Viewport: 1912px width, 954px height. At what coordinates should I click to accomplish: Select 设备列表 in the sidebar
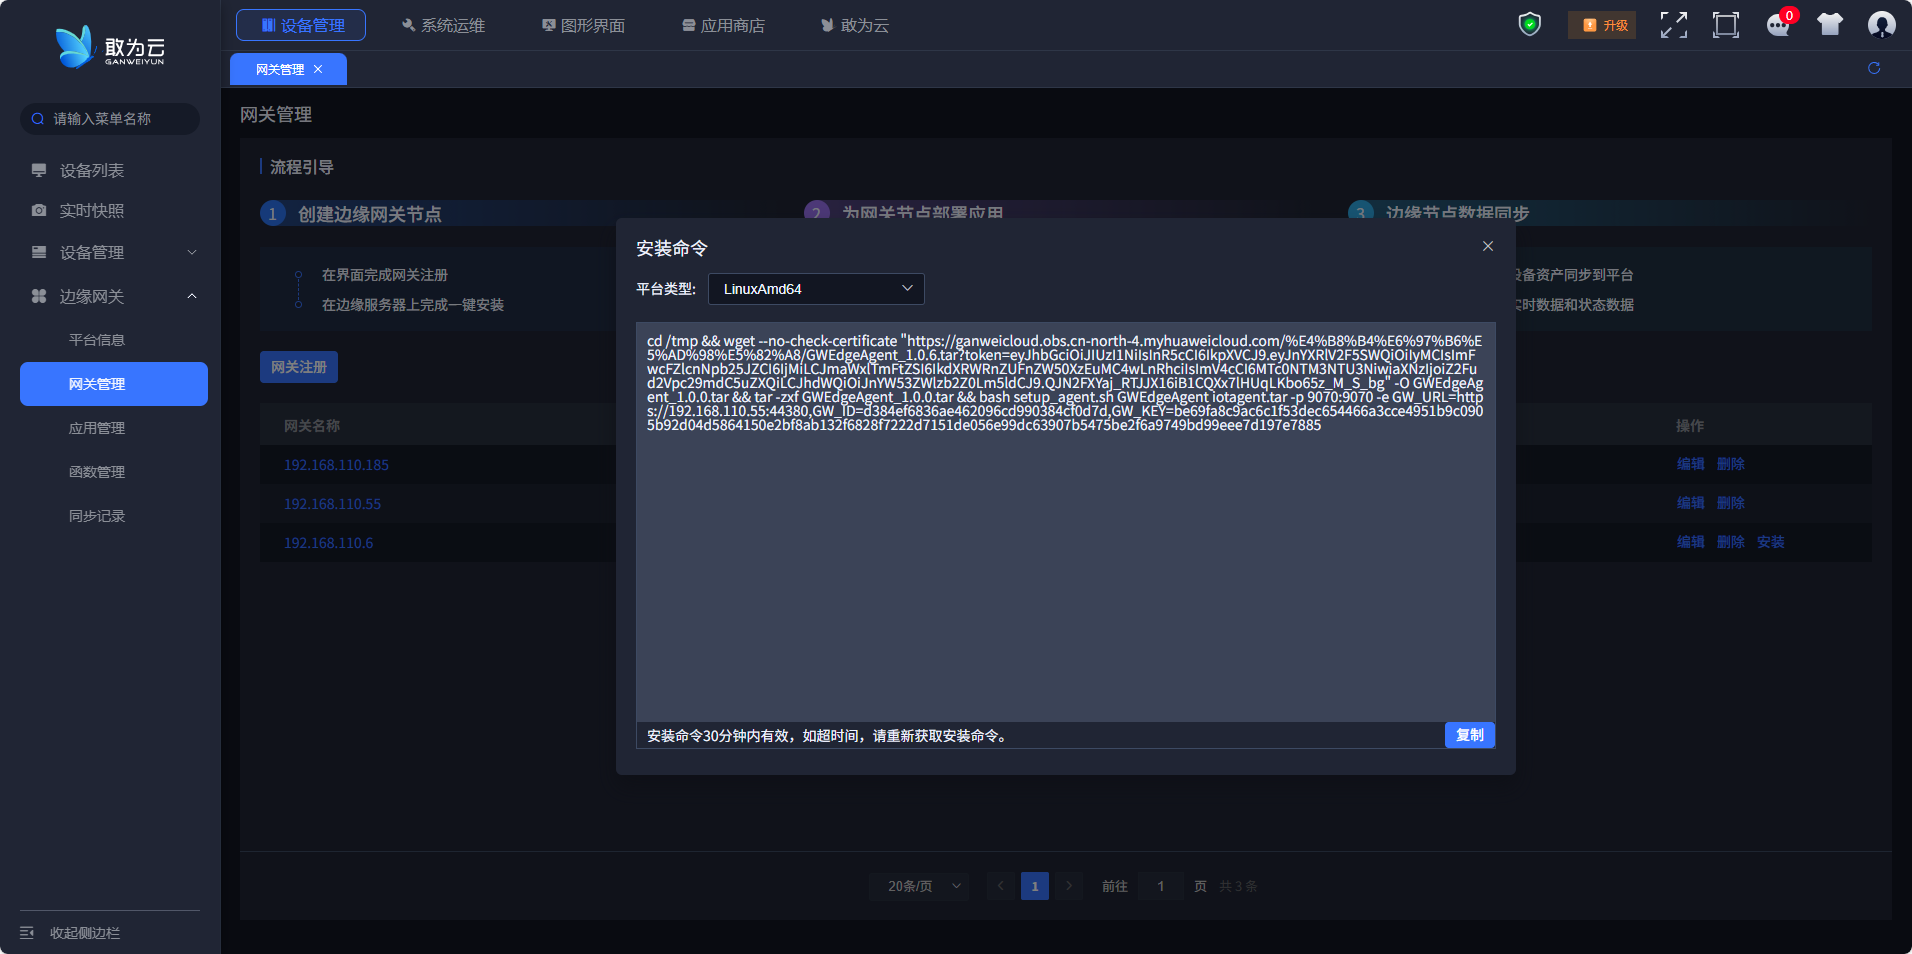pyautogui.click(x=92, y=171)
